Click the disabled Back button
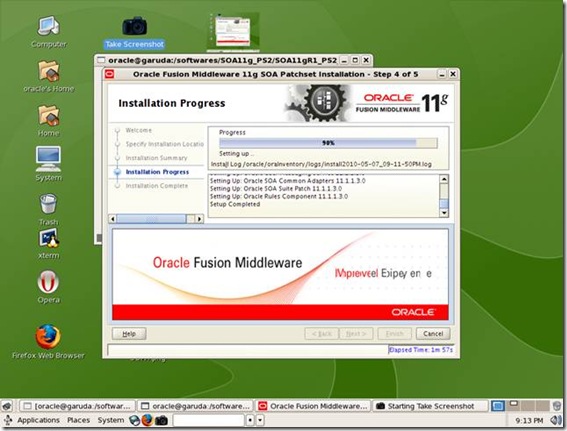 pyautogui.click(x=321, y=333)
